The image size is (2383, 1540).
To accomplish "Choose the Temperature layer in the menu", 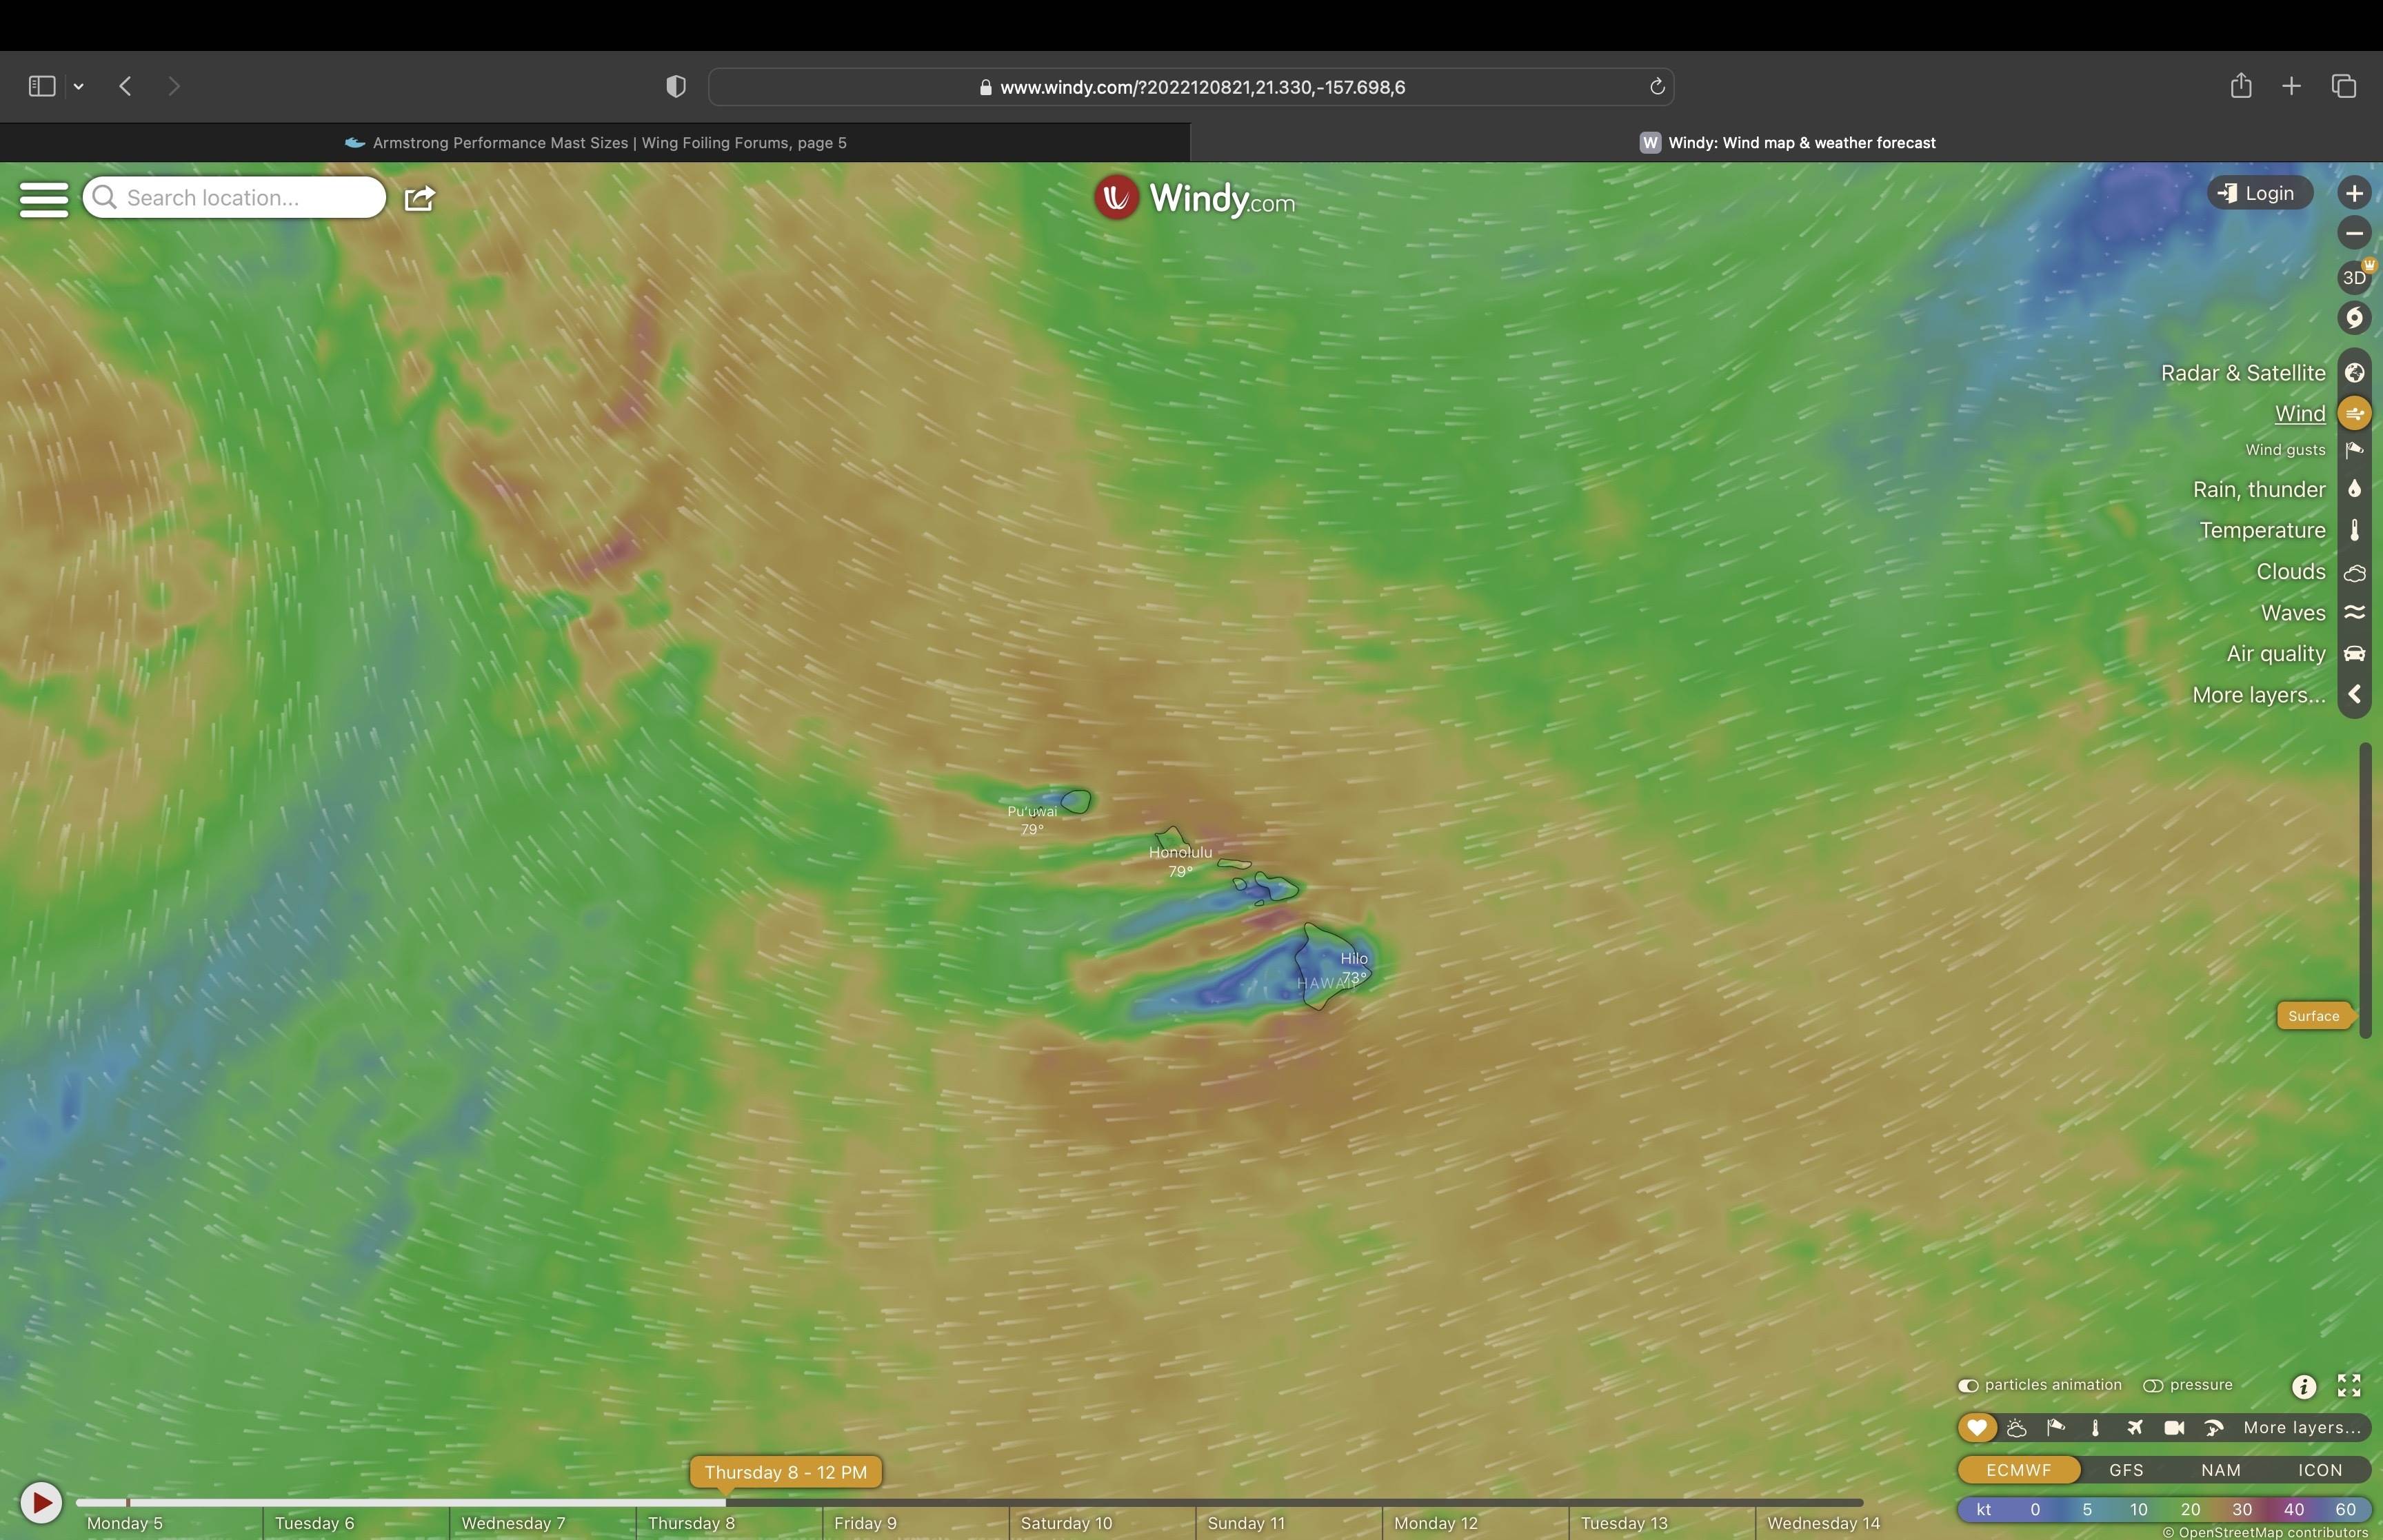I will 2261,531.
